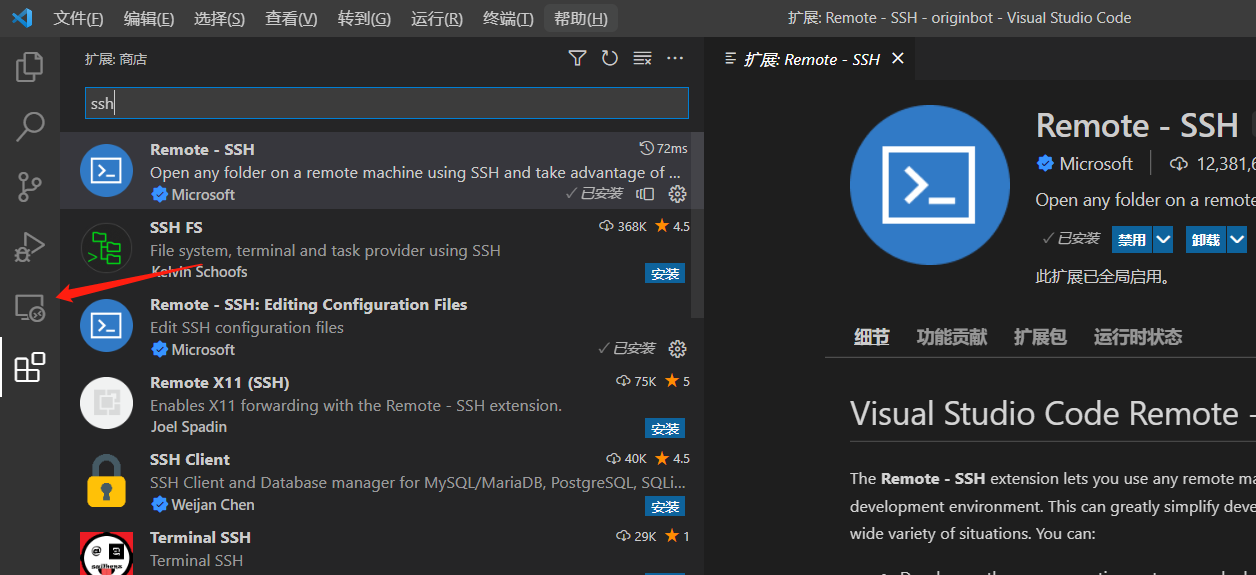This screenshot has height=575, width=1256.
Task: Open the Remote Explorer in activity bar
Action: (x=30, y=307)
